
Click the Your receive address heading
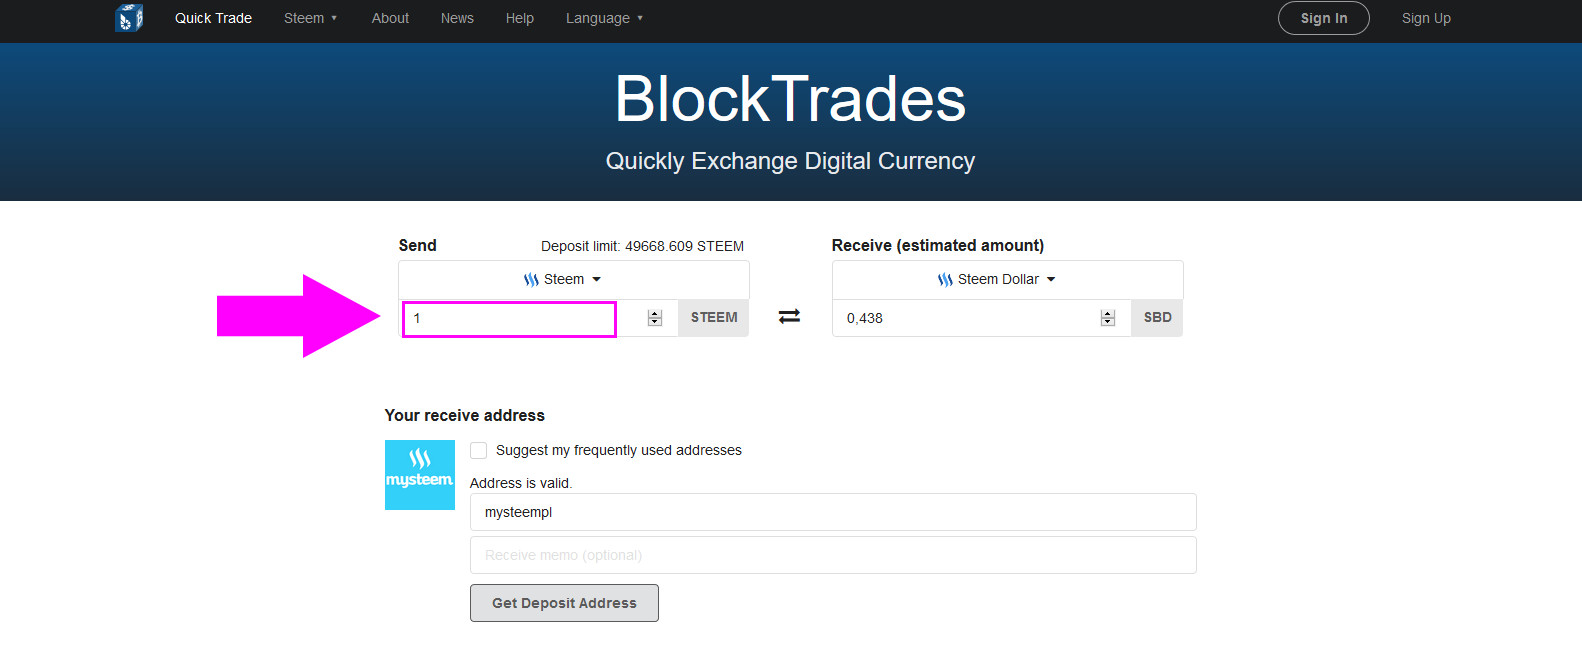click(465, 416)
